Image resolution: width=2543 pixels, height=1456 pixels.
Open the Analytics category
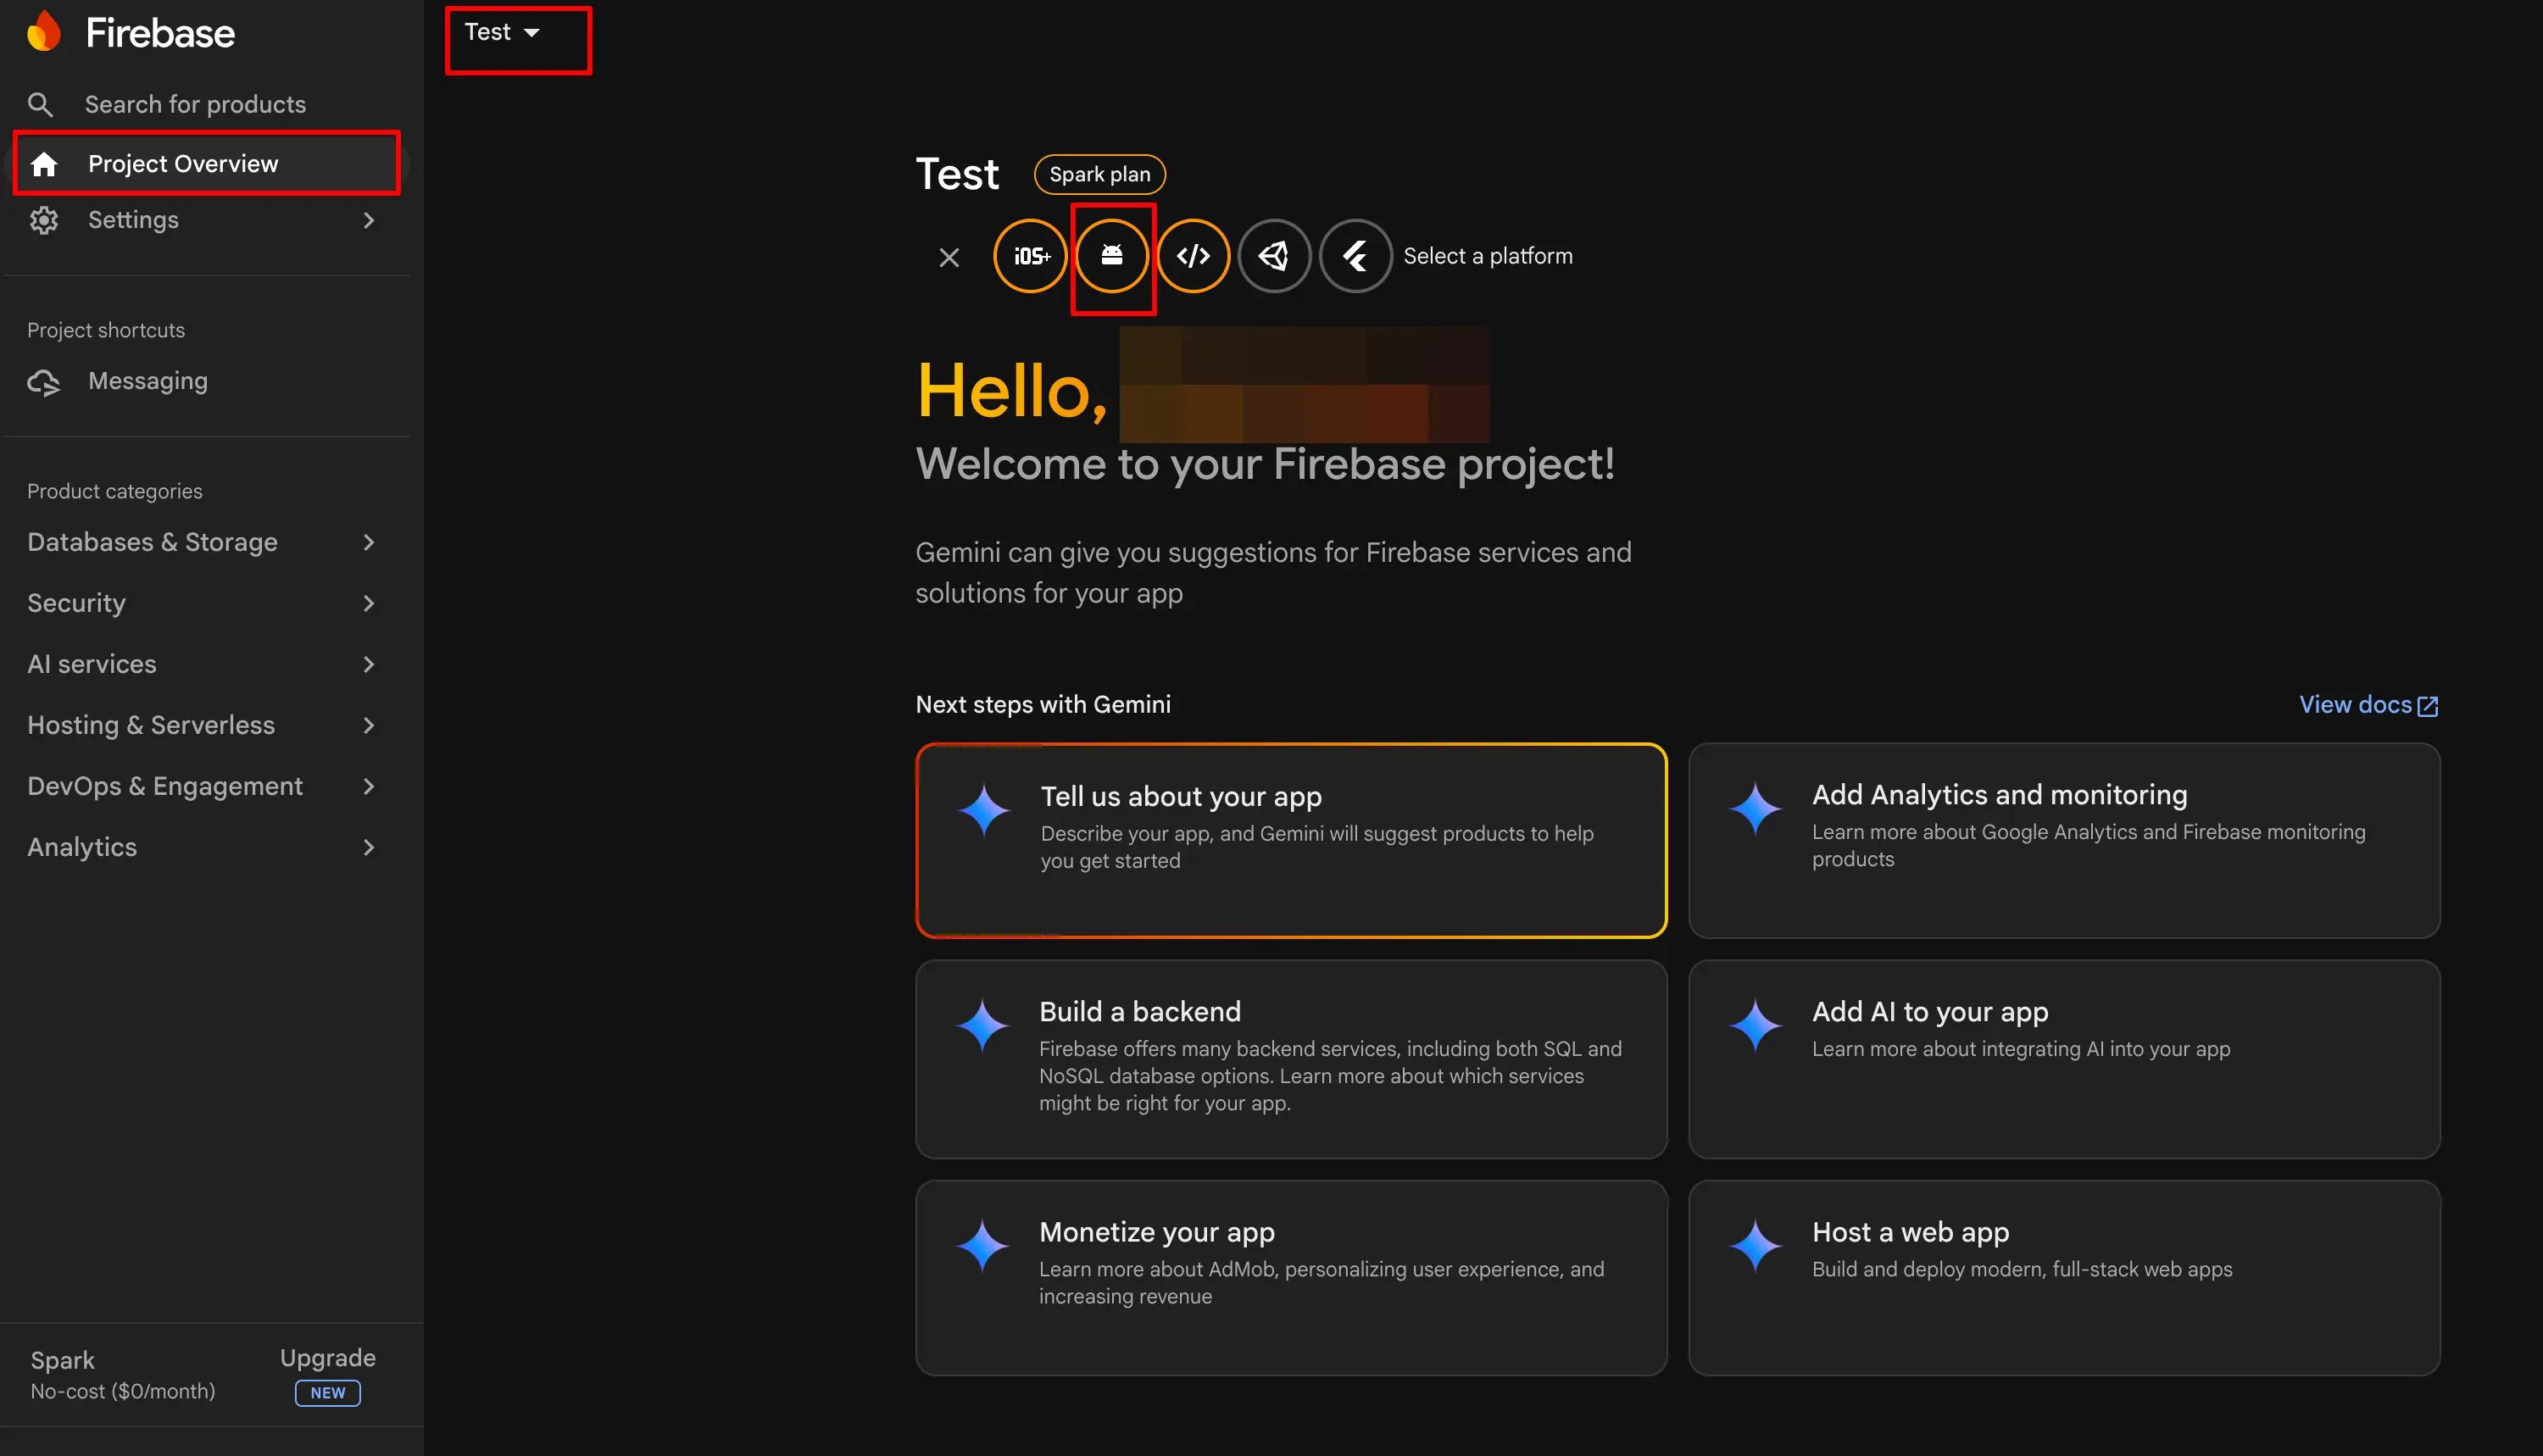click(x=82, y=847)
